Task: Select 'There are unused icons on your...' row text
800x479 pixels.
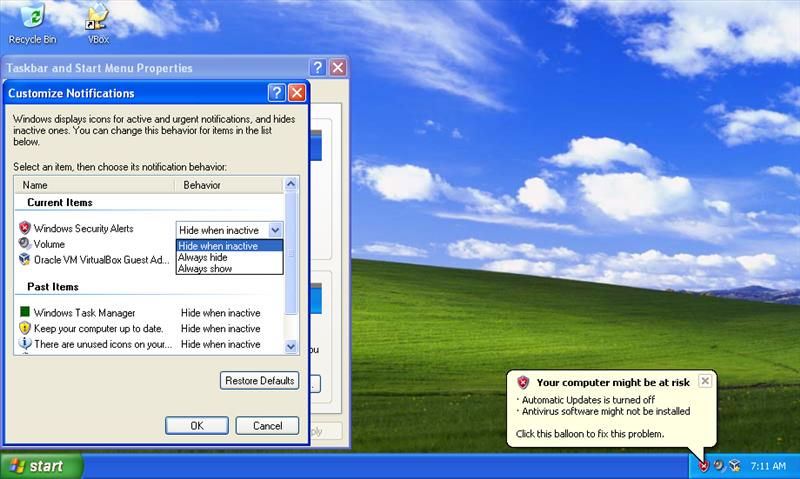Action: click(103, 344)
